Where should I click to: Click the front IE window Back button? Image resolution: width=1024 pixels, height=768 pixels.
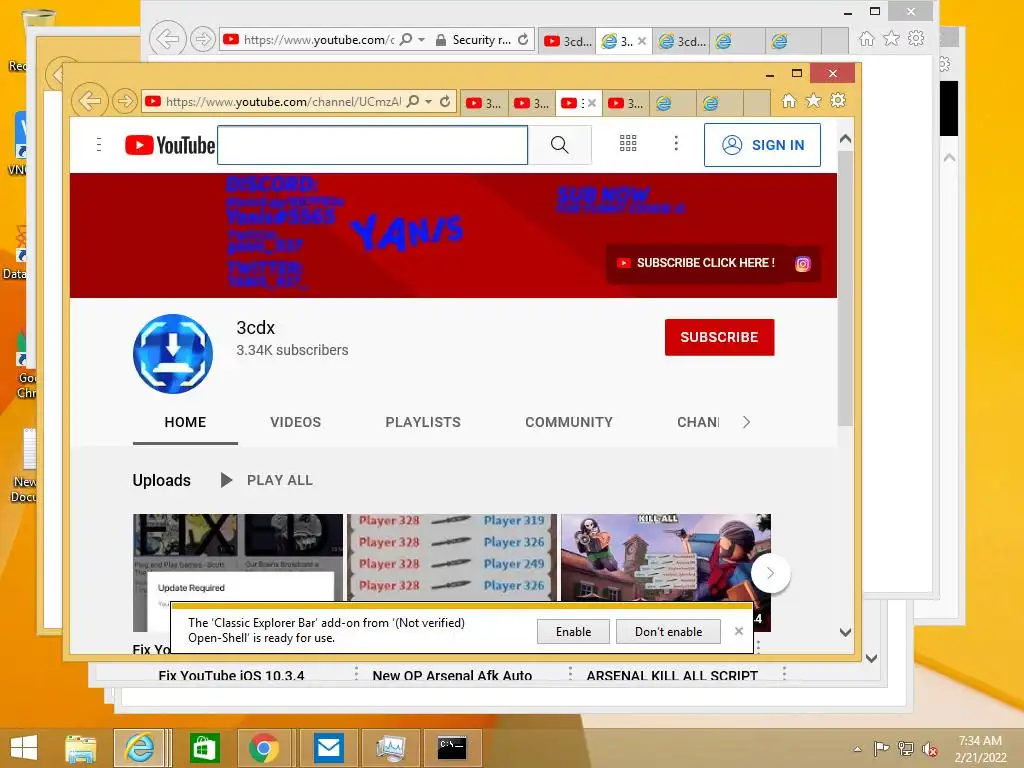(89, 101)
